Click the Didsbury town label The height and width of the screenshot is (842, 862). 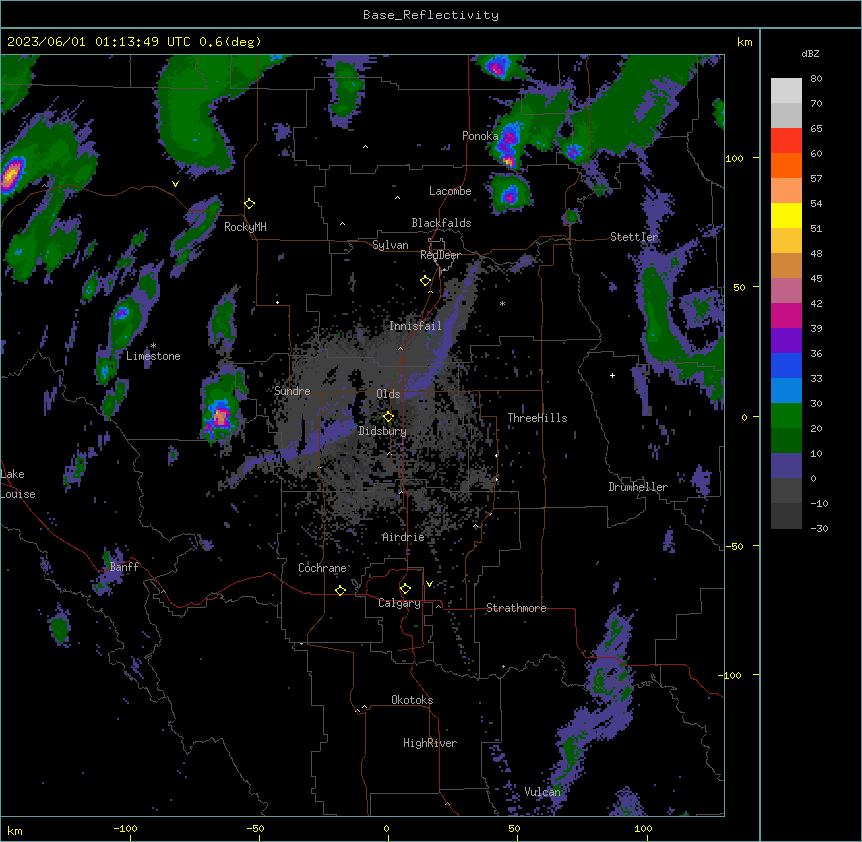(383, 431)
